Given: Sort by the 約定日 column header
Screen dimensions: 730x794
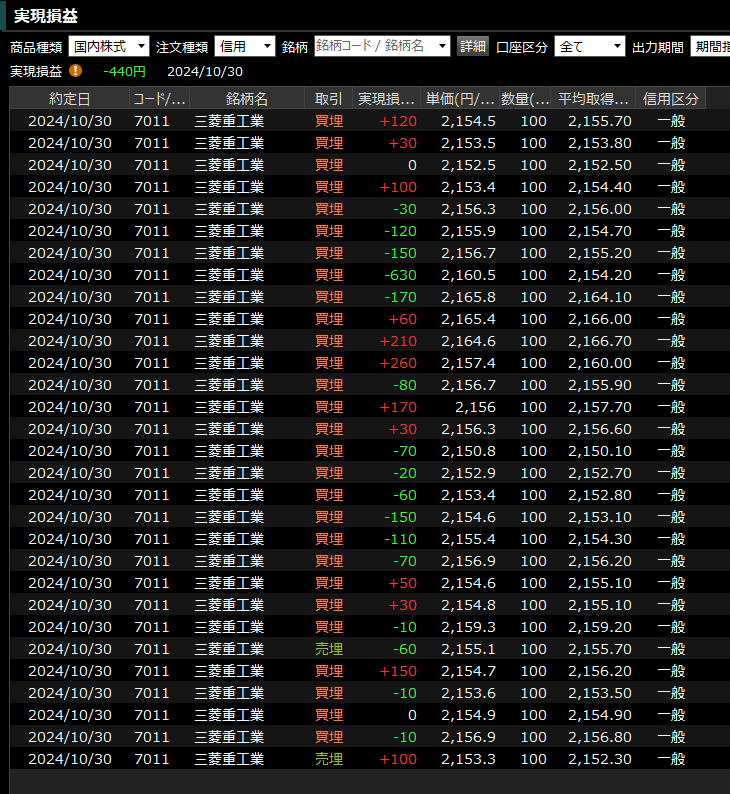Looking at the screenshot, I should [x=69, y=98].
